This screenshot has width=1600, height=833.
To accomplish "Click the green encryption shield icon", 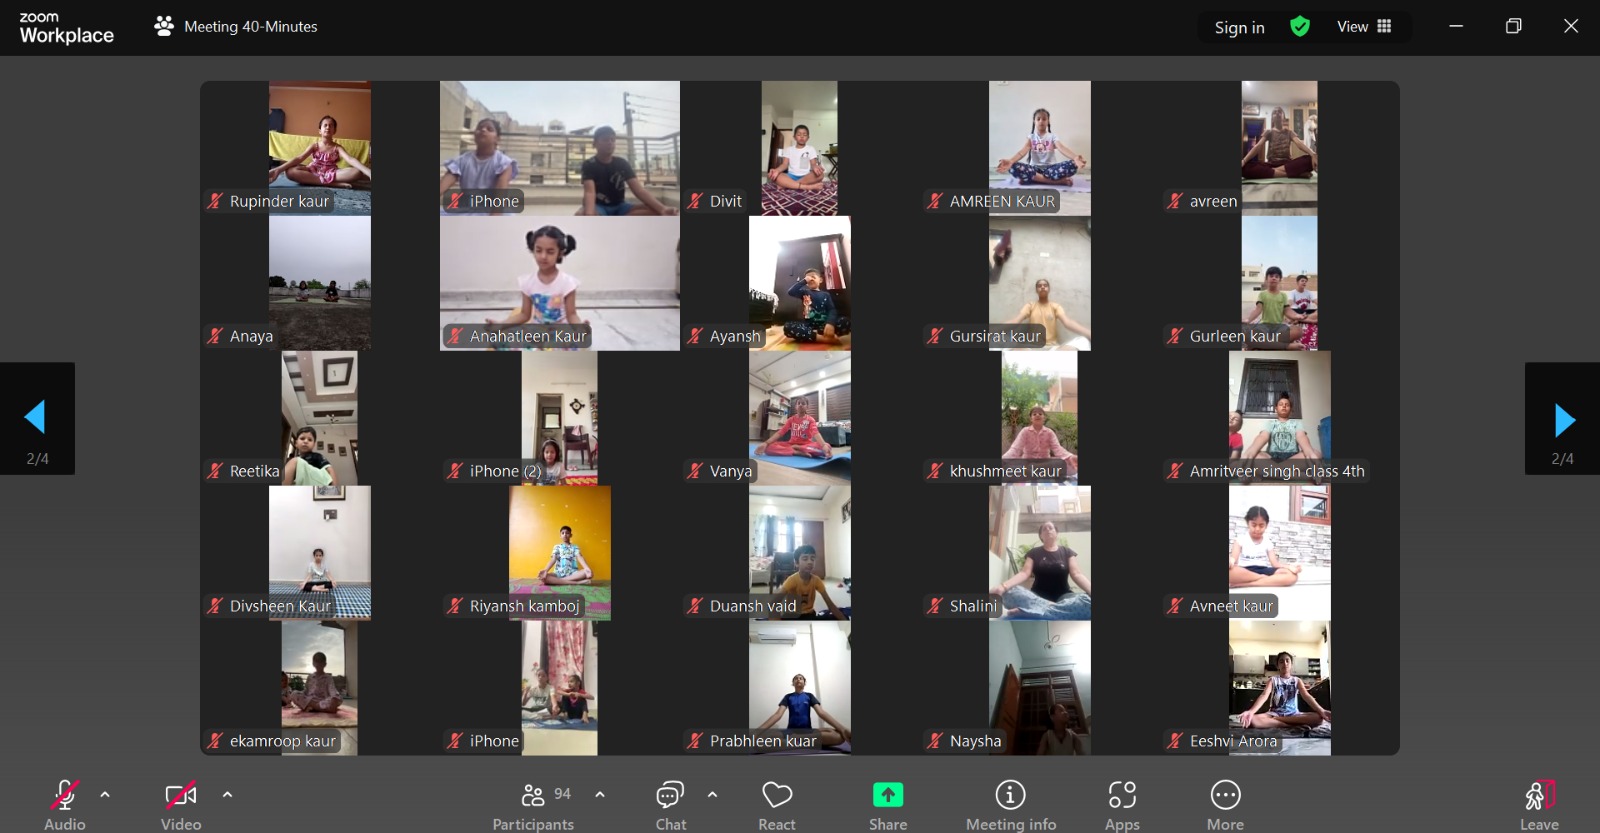I will (1300, 27).
